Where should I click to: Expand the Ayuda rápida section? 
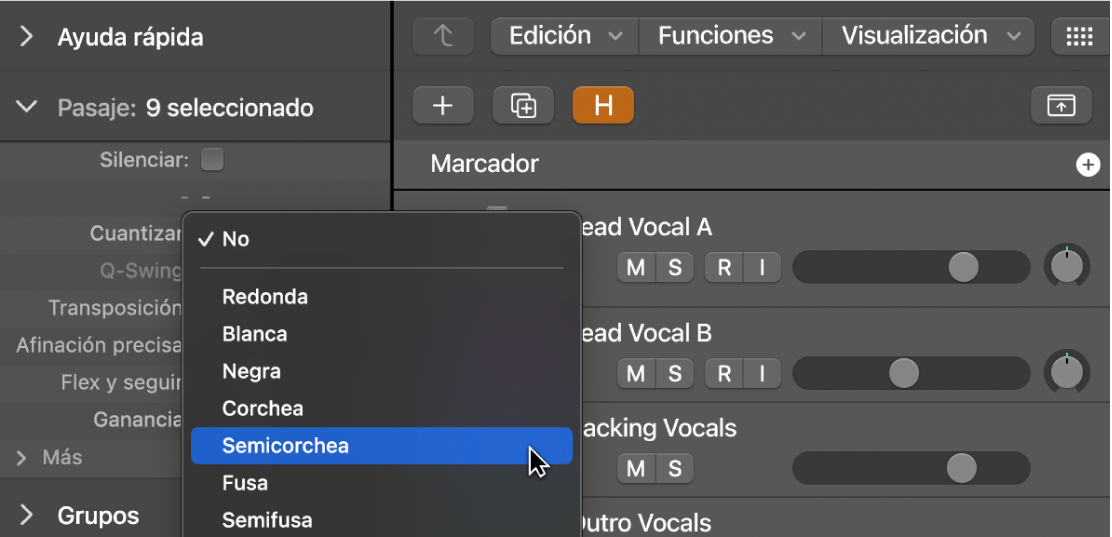coord(27,38)
